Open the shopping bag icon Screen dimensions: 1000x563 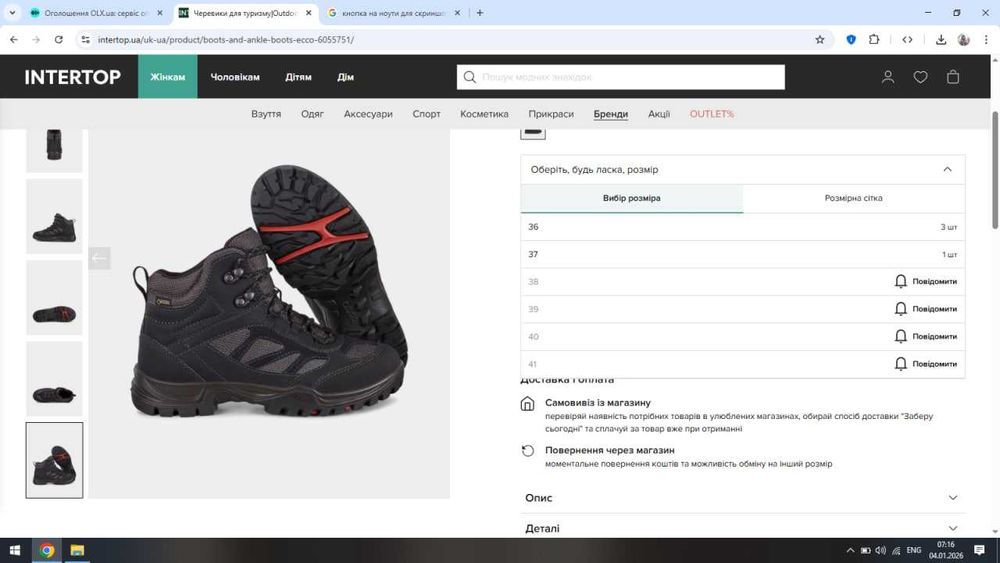coord(953,77)
